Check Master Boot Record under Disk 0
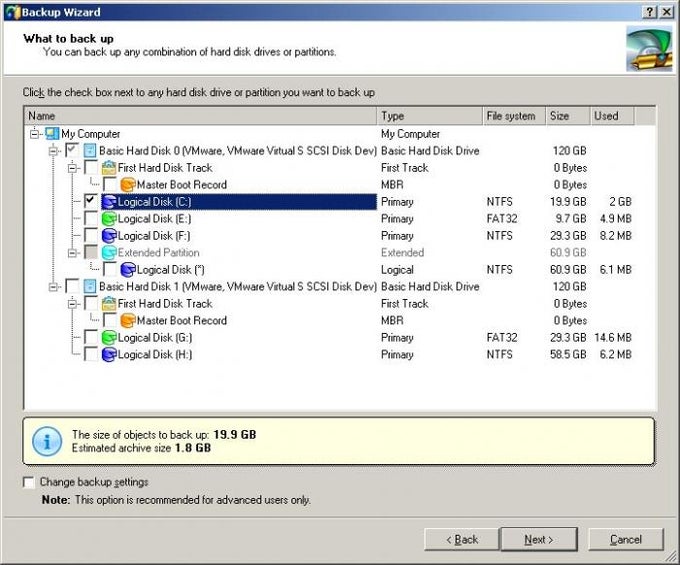The width and height of the screenshot is (680, 565). [110, 185]
